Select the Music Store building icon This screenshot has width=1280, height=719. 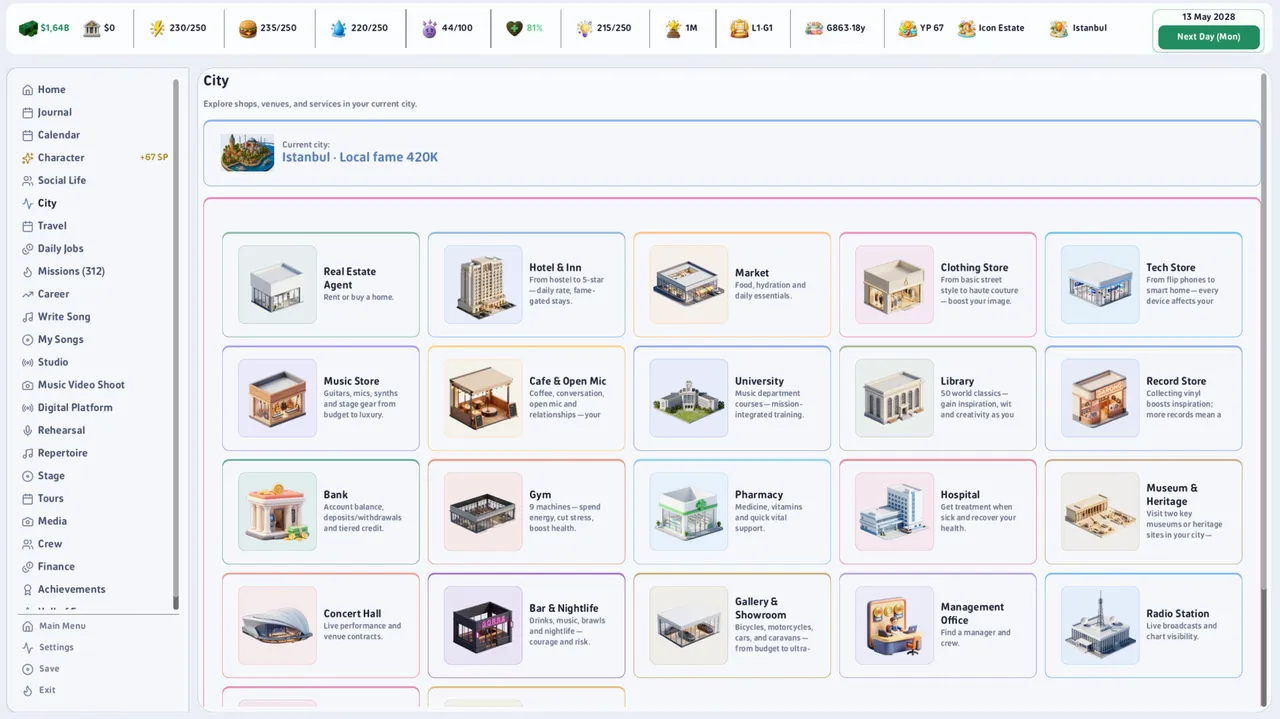click(x=277, y=398)
